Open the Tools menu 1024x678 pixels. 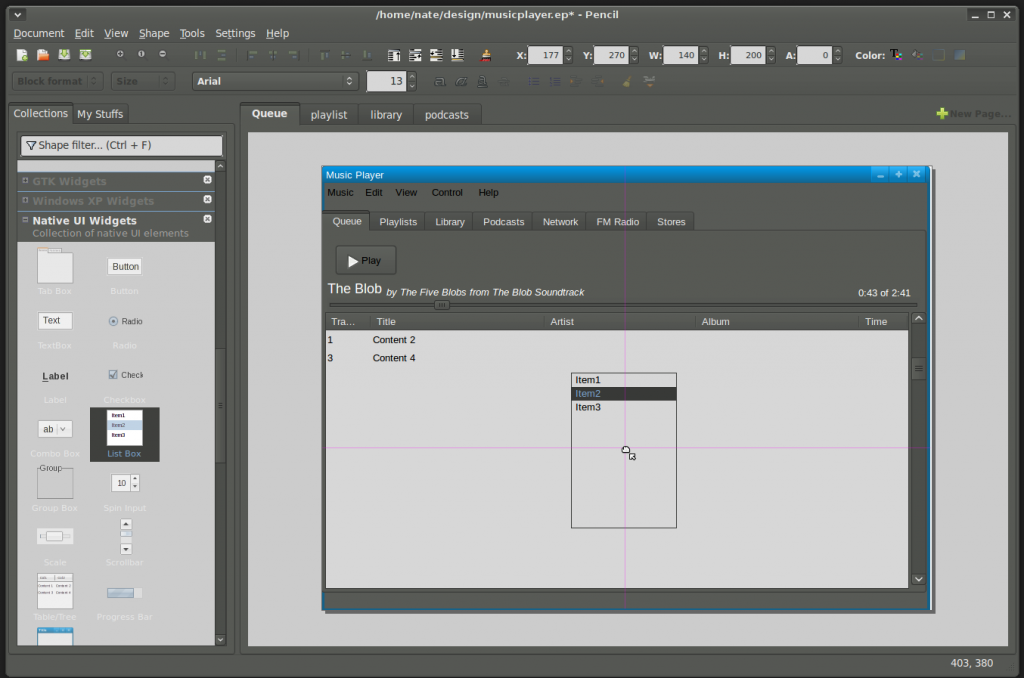[x=192, y=33]
